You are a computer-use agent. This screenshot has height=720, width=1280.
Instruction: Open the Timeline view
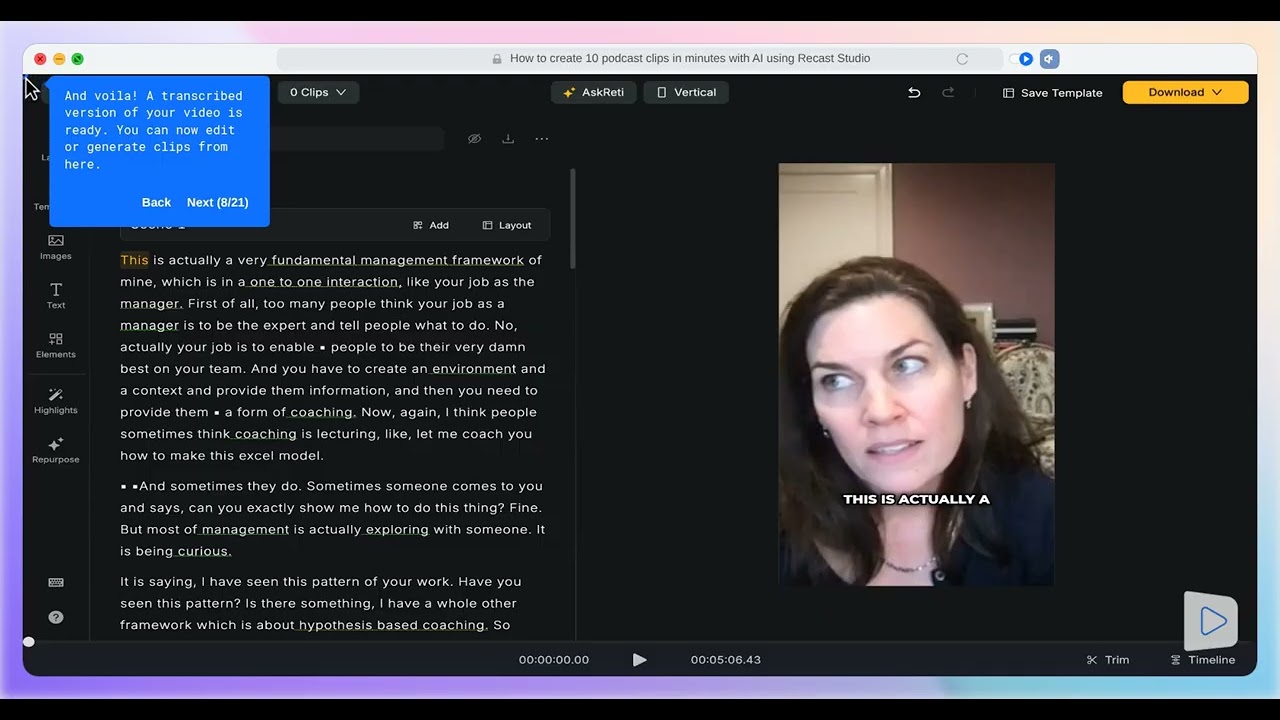click(1203, 660)
